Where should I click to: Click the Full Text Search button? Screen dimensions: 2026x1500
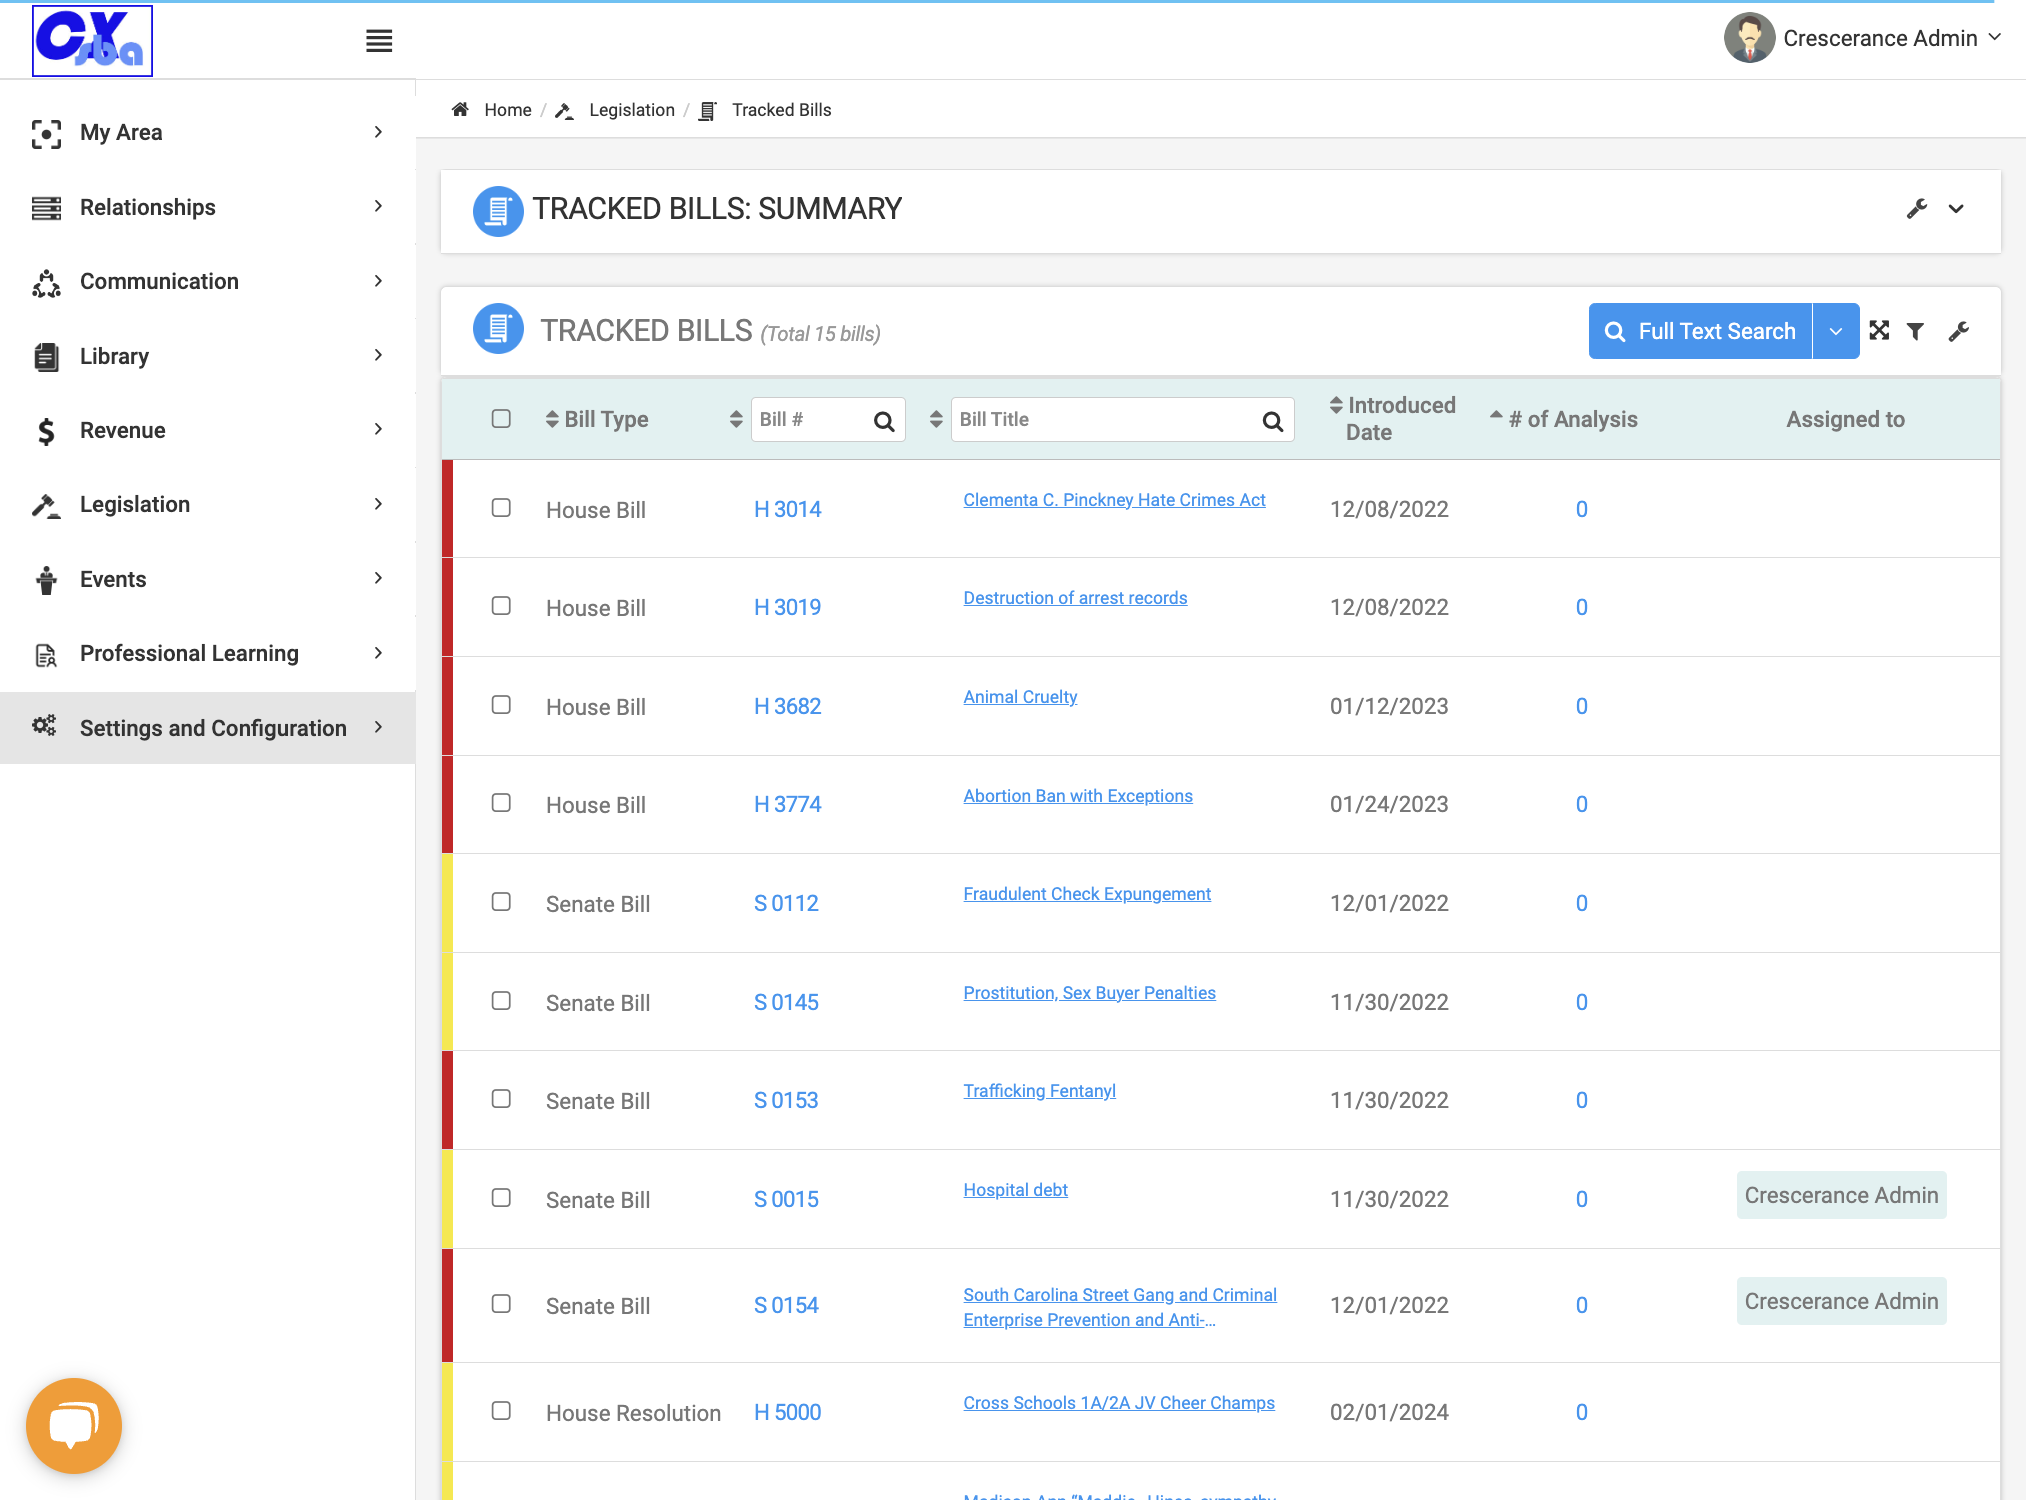(1700, 331)
